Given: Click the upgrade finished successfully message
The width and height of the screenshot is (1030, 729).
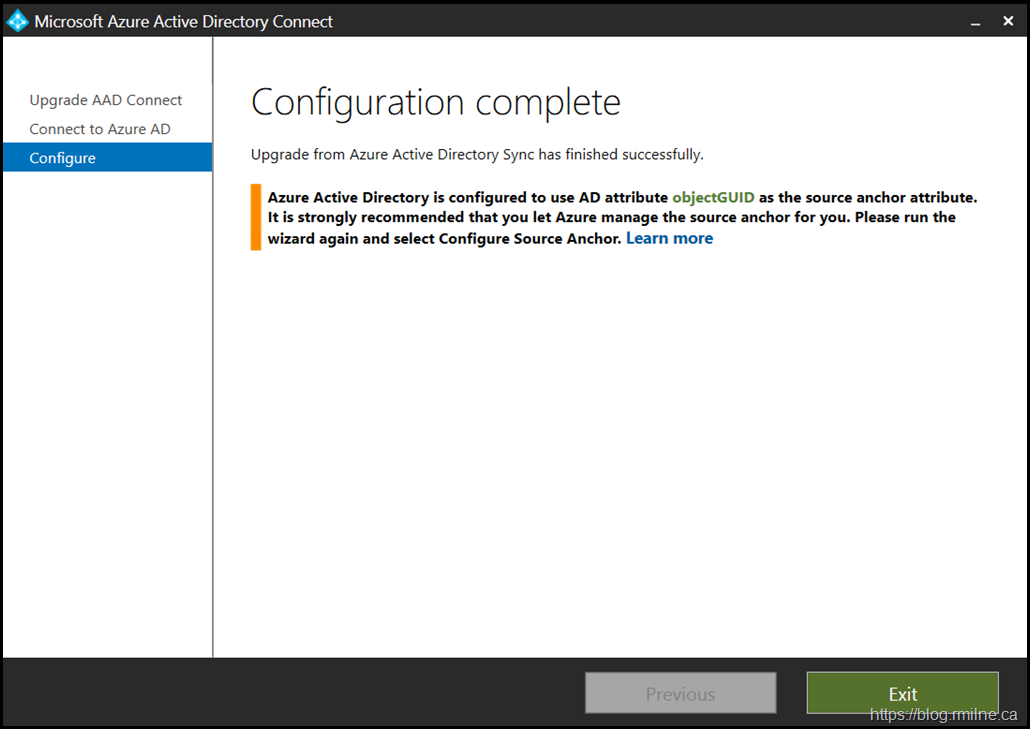Looking at the screenshot, I should point(477,155).
